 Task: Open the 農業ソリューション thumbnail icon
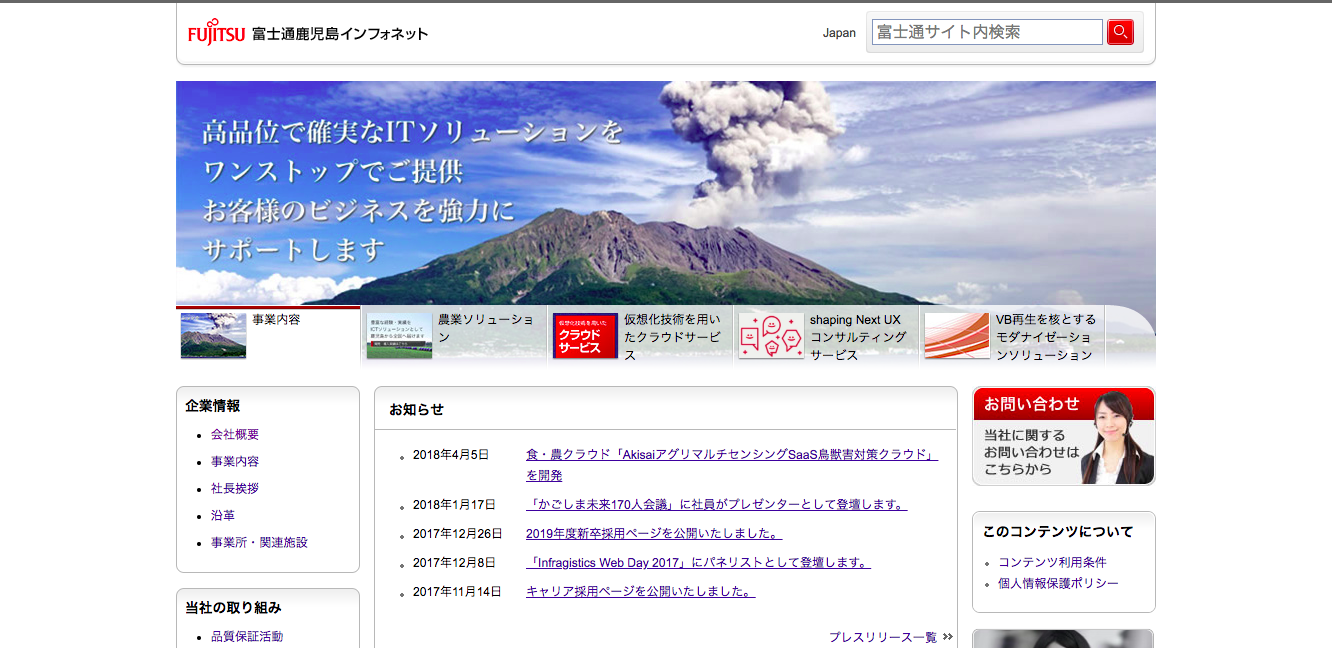tap(399, 336)
